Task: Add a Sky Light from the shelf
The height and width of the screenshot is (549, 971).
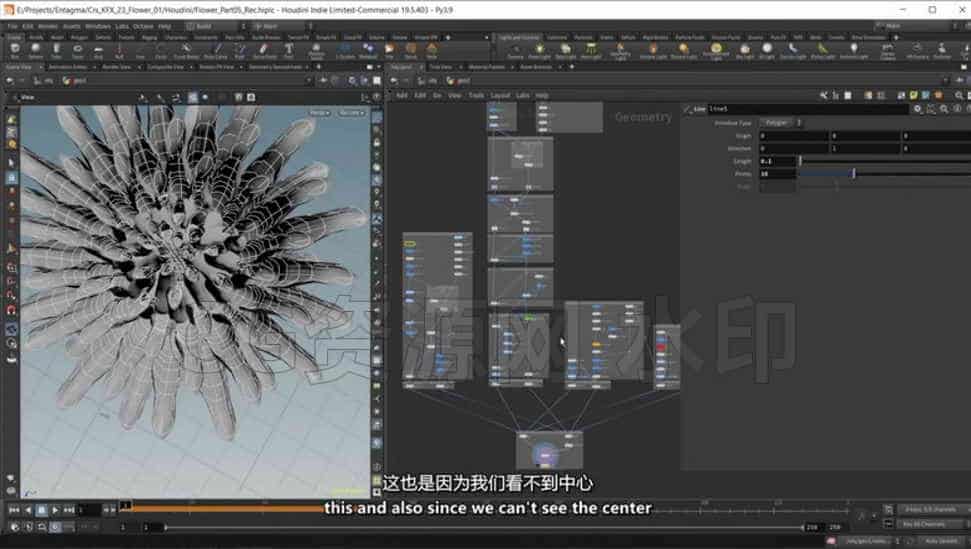Action: [744, 50]
